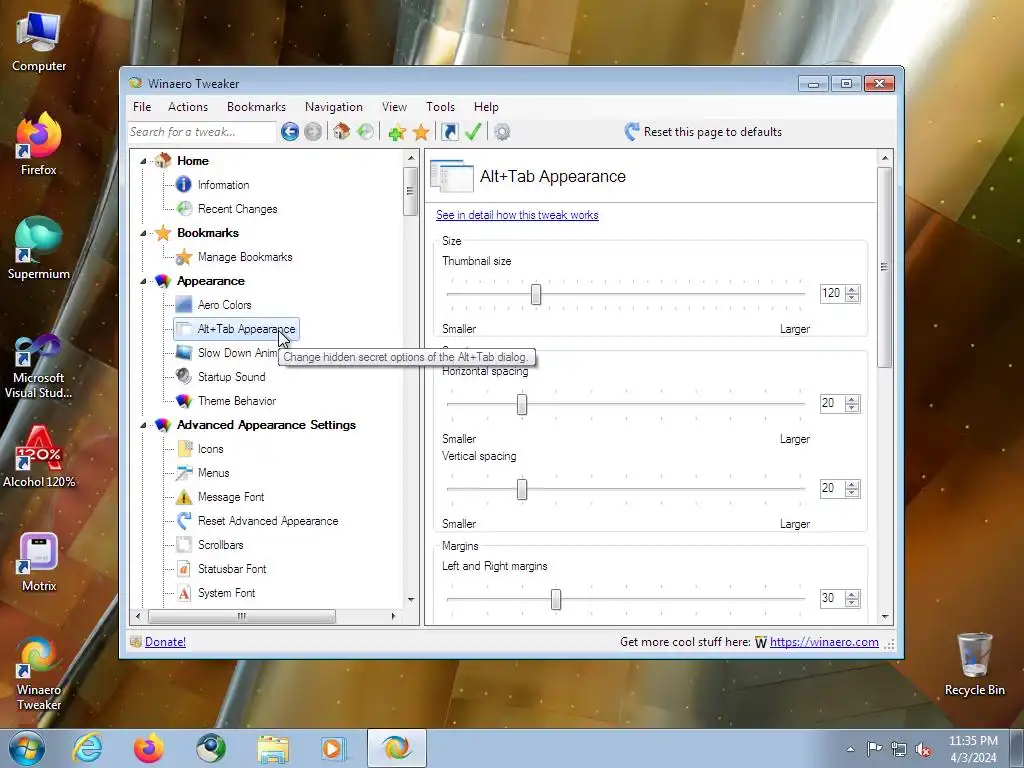Click the Icons item icon in tree

[185, 449]
